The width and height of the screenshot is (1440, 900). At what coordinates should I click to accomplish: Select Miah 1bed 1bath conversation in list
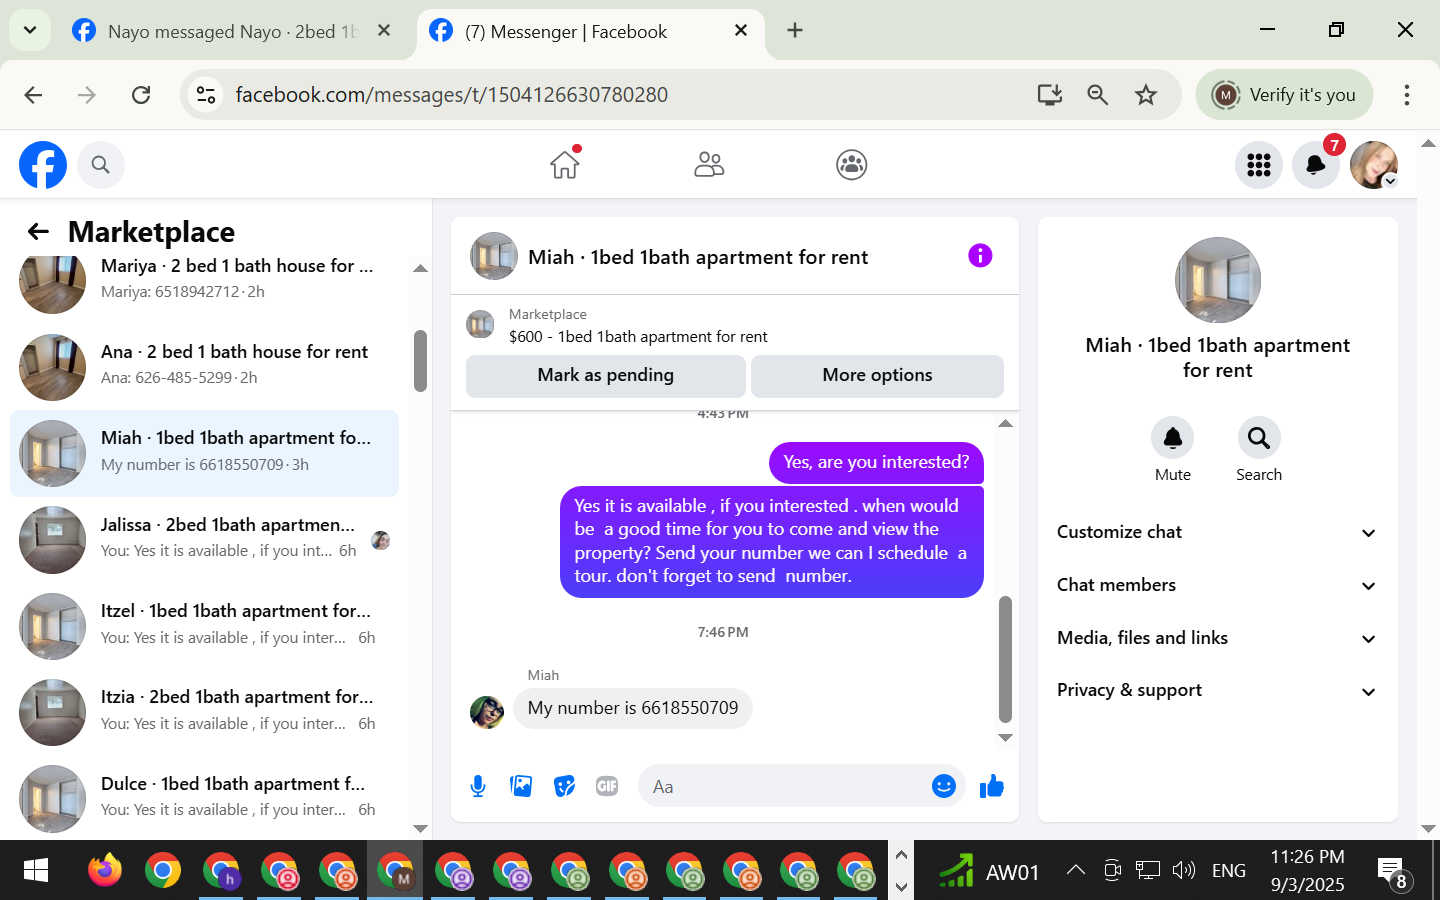pos(204,453)
